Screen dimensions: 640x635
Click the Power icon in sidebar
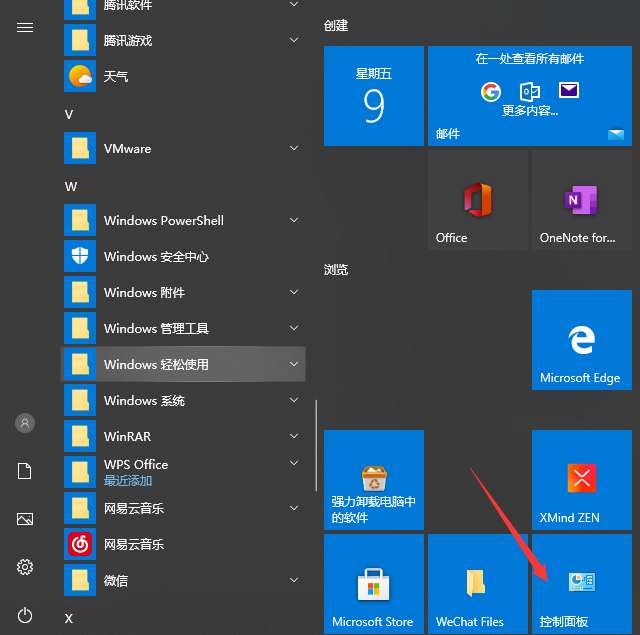coord(25,615)
